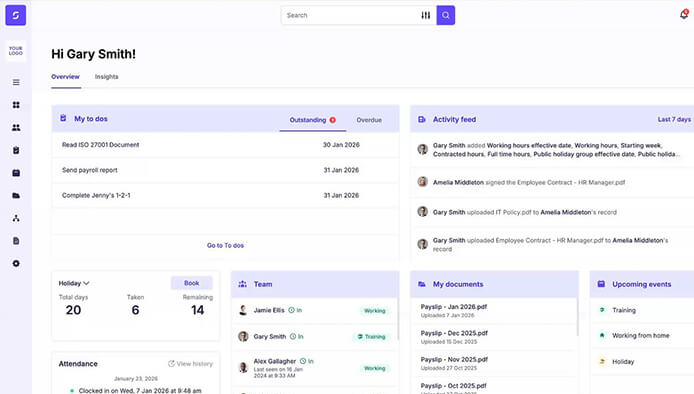This screenshot has height=394, width=694.
Task: Open the folder documents icon in the sidebar
Action: point(16,196)
